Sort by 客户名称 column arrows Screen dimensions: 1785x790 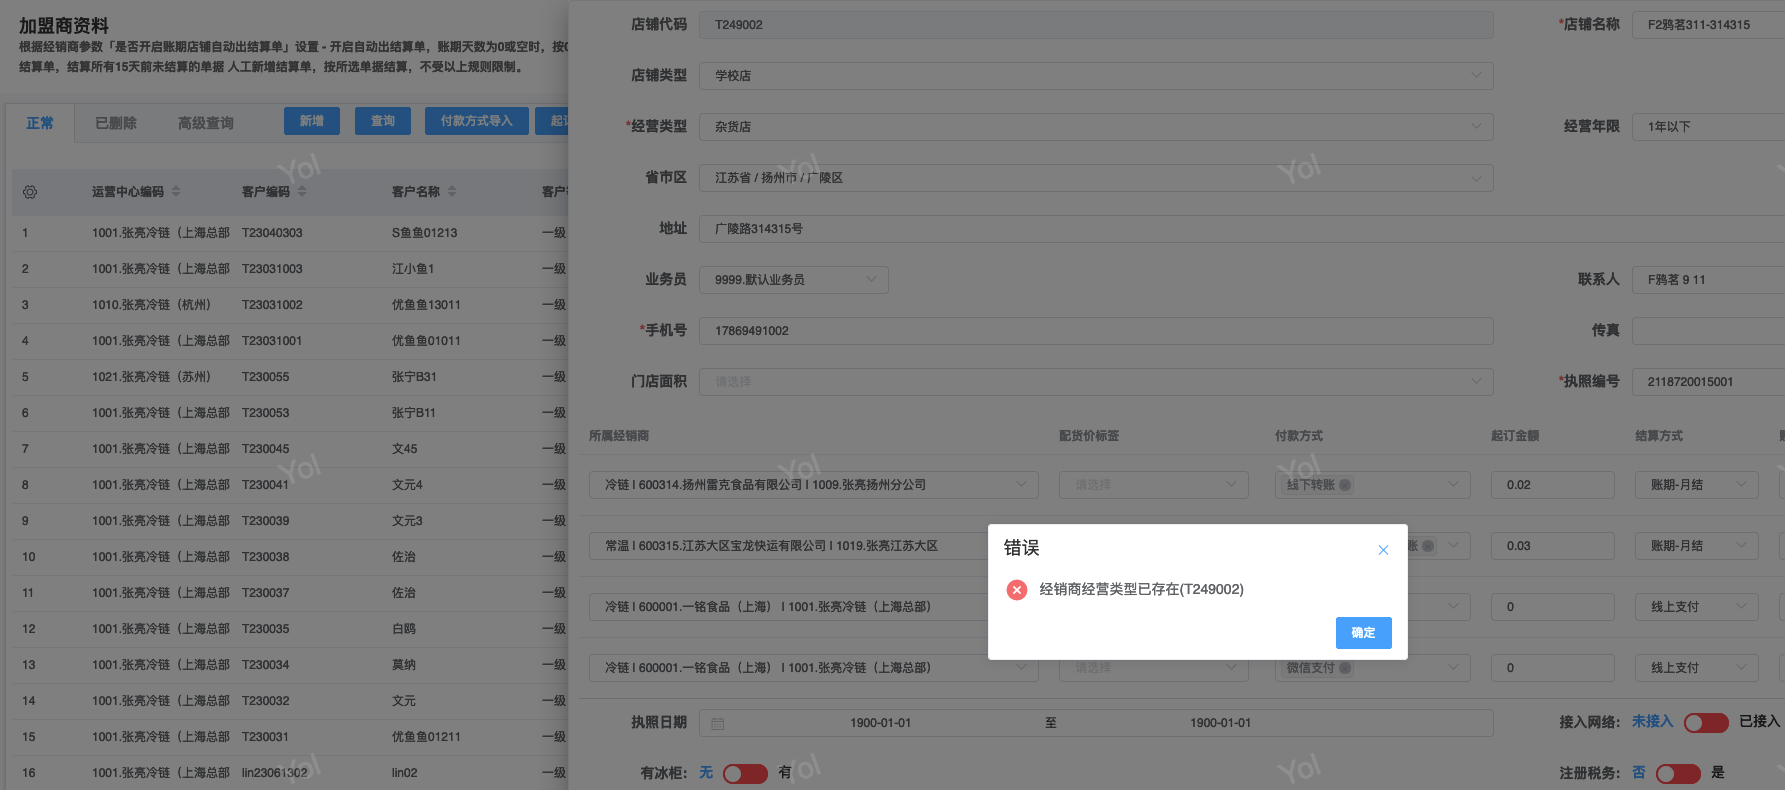[452, 191]
